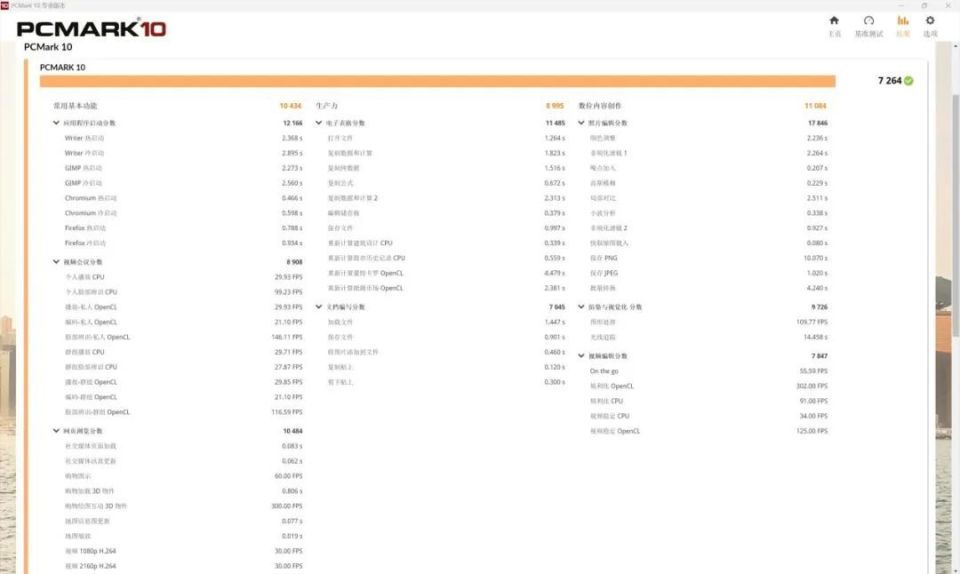960x574 pixels.
Task: Select the OpenCL row with 4.479 s
Action: [446, 274]
